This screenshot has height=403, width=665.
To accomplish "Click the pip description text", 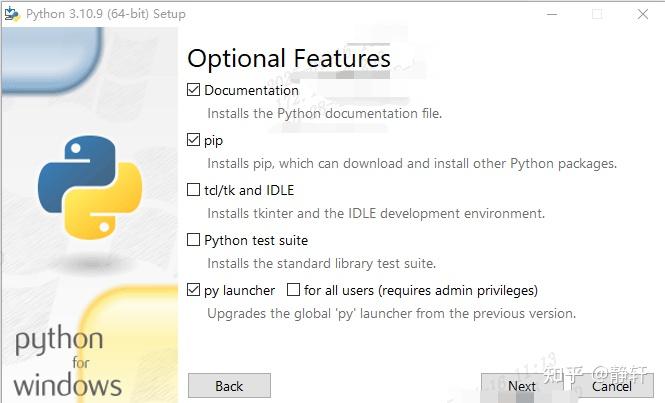I will click(412, 164).
